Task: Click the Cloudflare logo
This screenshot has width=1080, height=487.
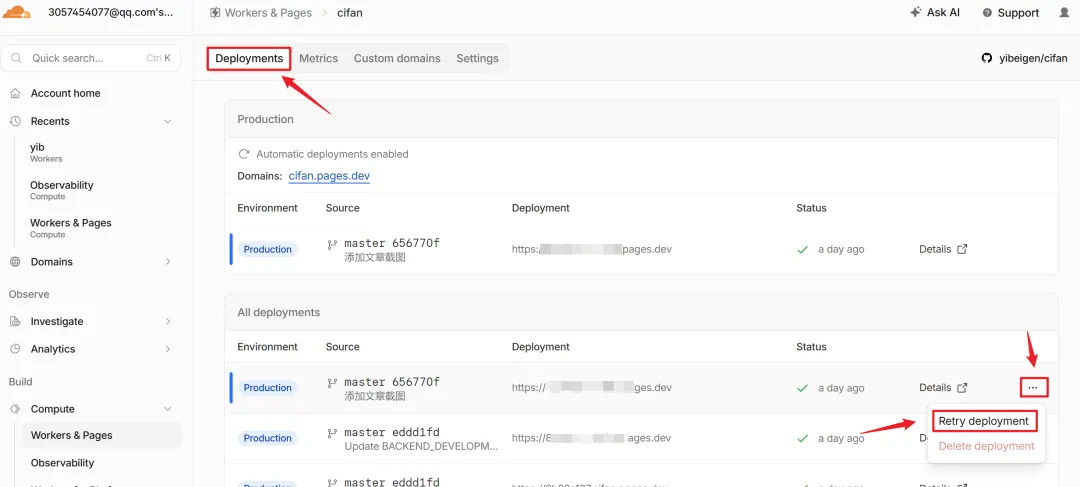Action: (x=17, y=12)
